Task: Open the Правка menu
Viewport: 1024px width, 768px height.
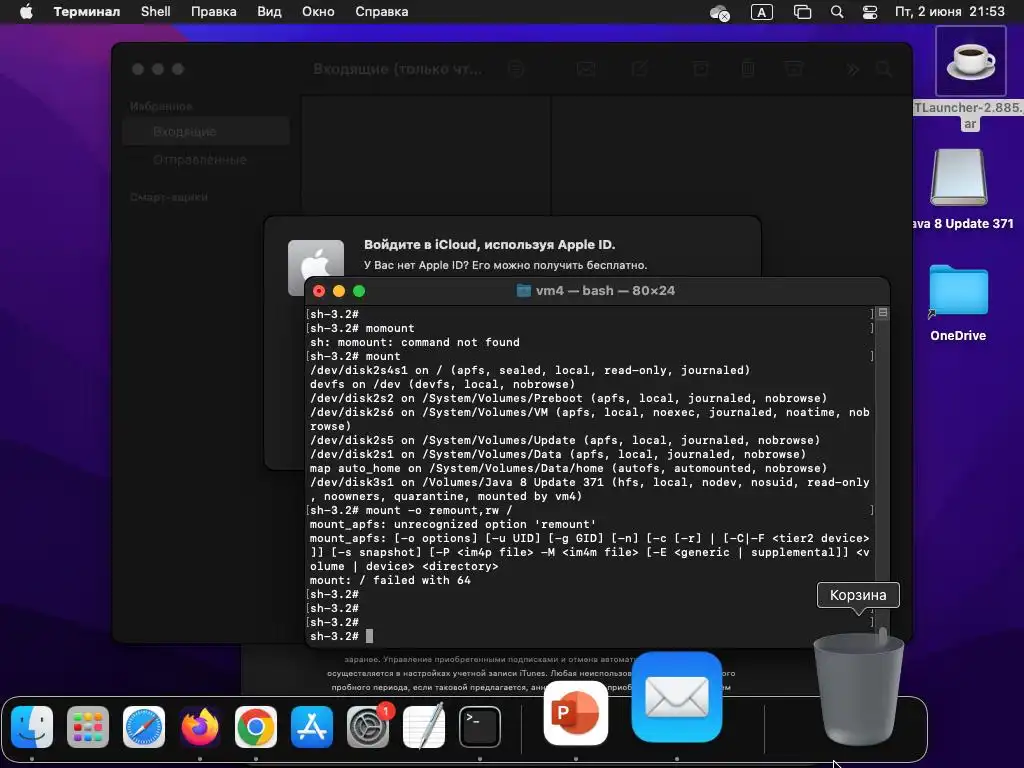Action: point(214,12)
